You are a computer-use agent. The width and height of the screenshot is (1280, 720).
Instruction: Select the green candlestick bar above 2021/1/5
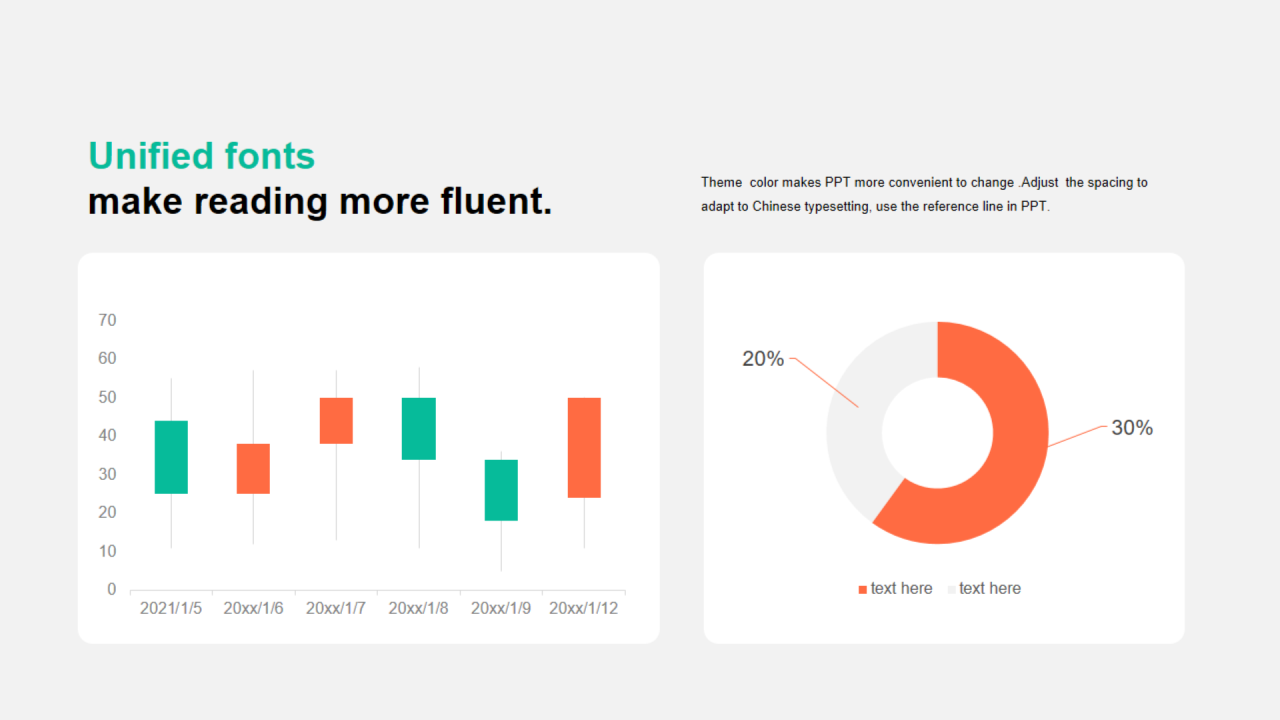click(x=171, y=457)
